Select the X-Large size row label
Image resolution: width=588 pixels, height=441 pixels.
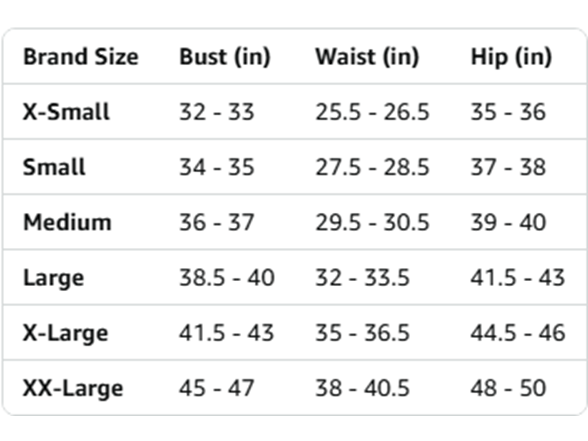(66, 333)
